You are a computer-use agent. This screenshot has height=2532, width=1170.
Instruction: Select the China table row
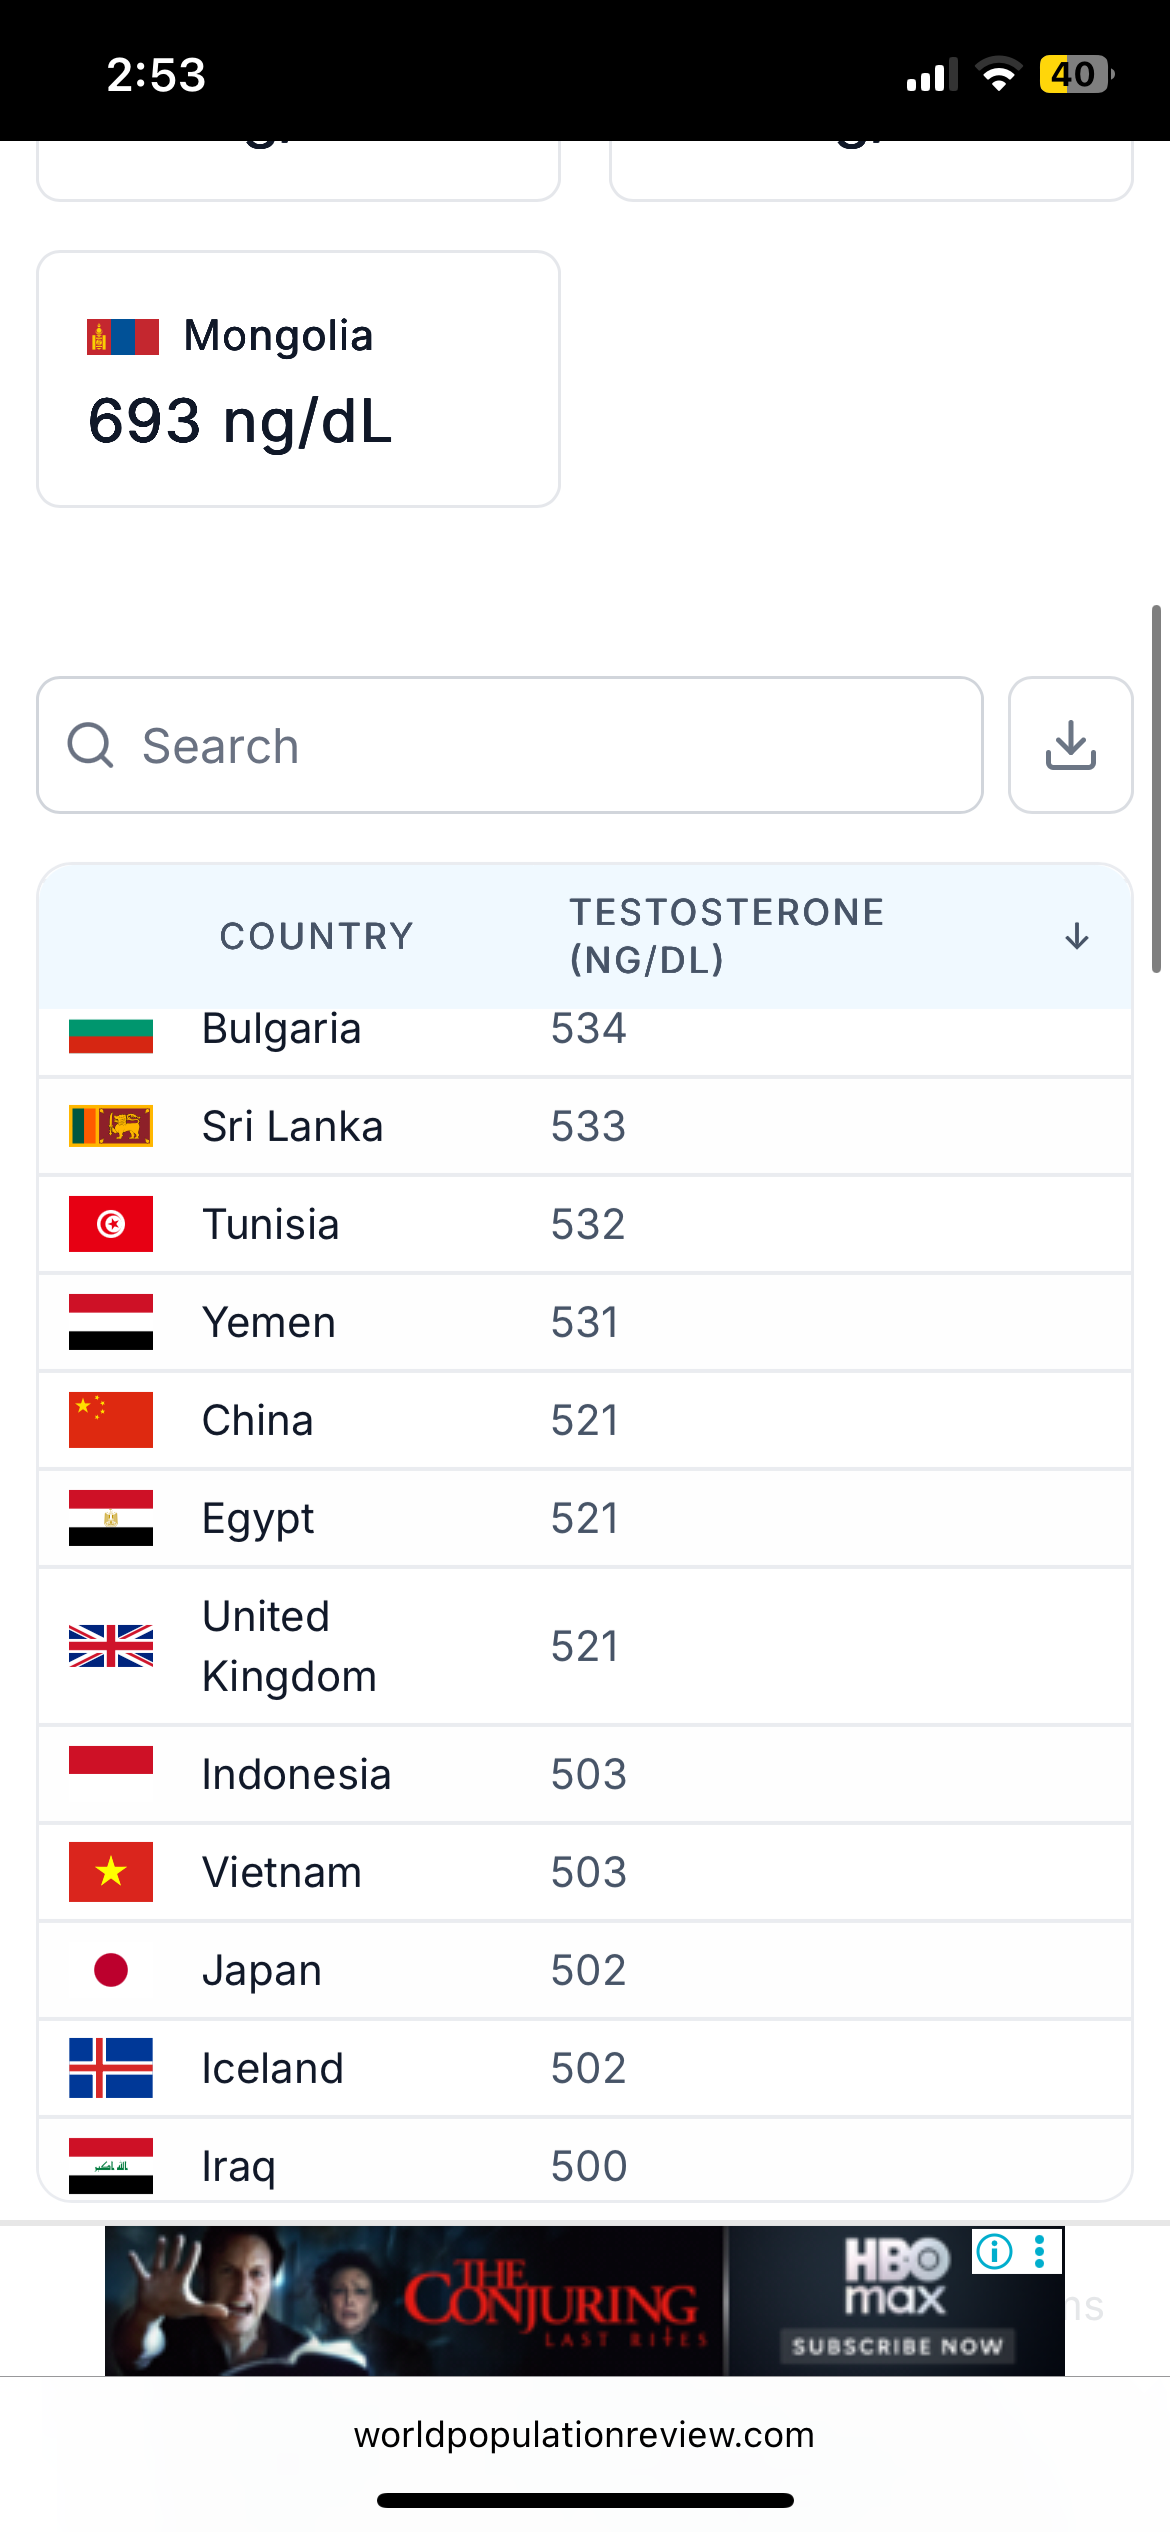(x=585, y=1420)
